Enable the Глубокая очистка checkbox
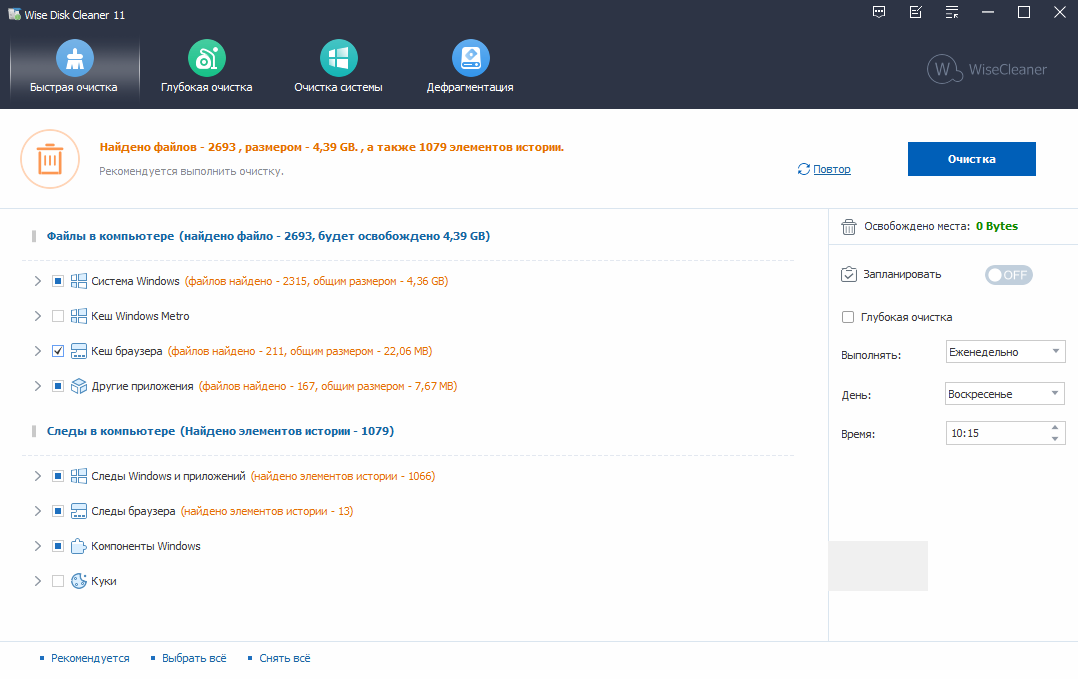Screen dimensions: 1078x679 click(848, 317)
